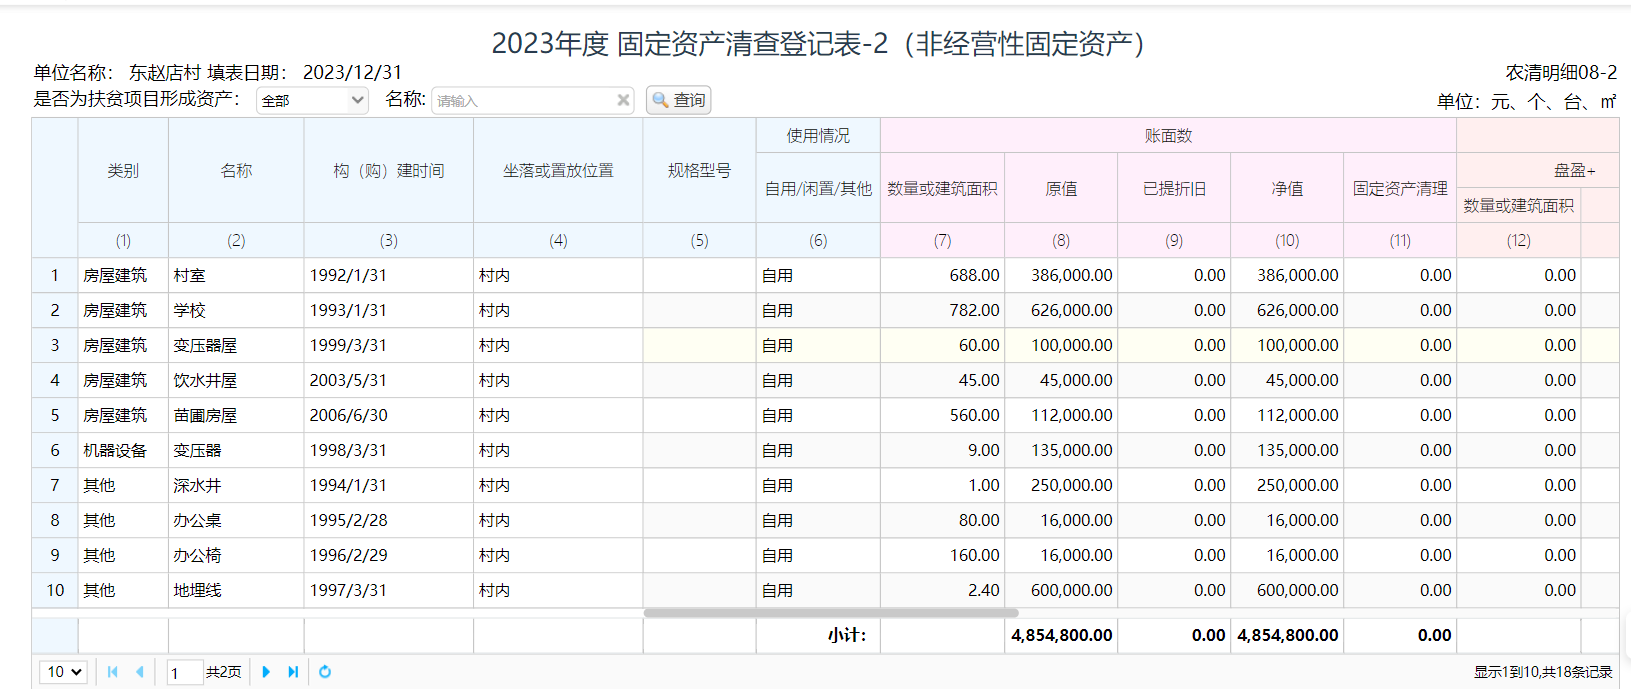Select the 地埋线 name cell
Image resolution: width=1631 pixels, height=689 pixels.
(x=236, y=590)
